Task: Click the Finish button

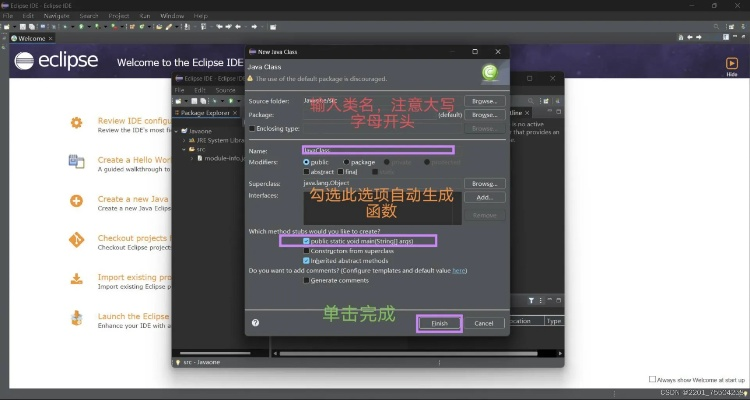Action: (x=439, y=323)
